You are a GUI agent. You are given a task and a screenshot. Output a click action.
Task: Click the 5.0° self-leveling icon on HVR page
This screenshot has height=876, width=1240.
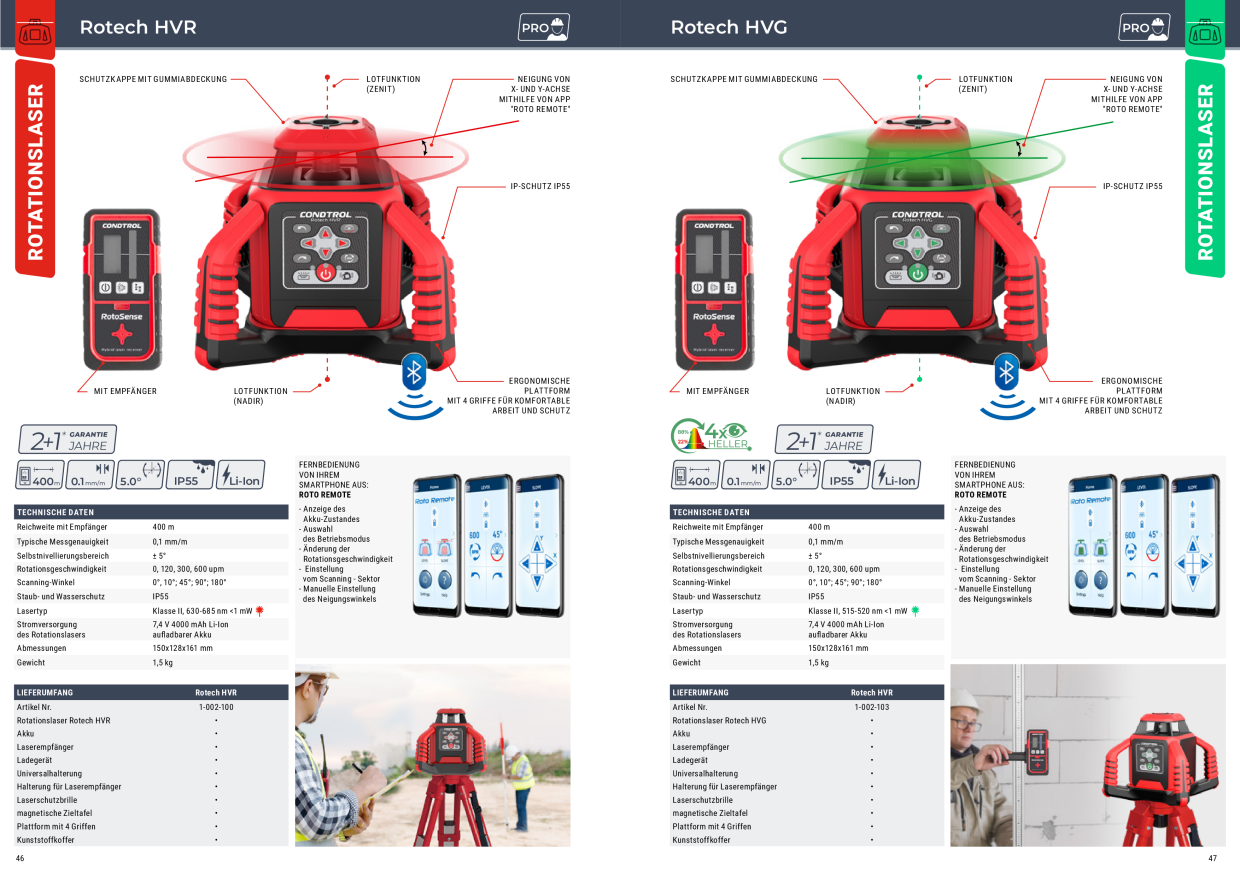(139, 475)
